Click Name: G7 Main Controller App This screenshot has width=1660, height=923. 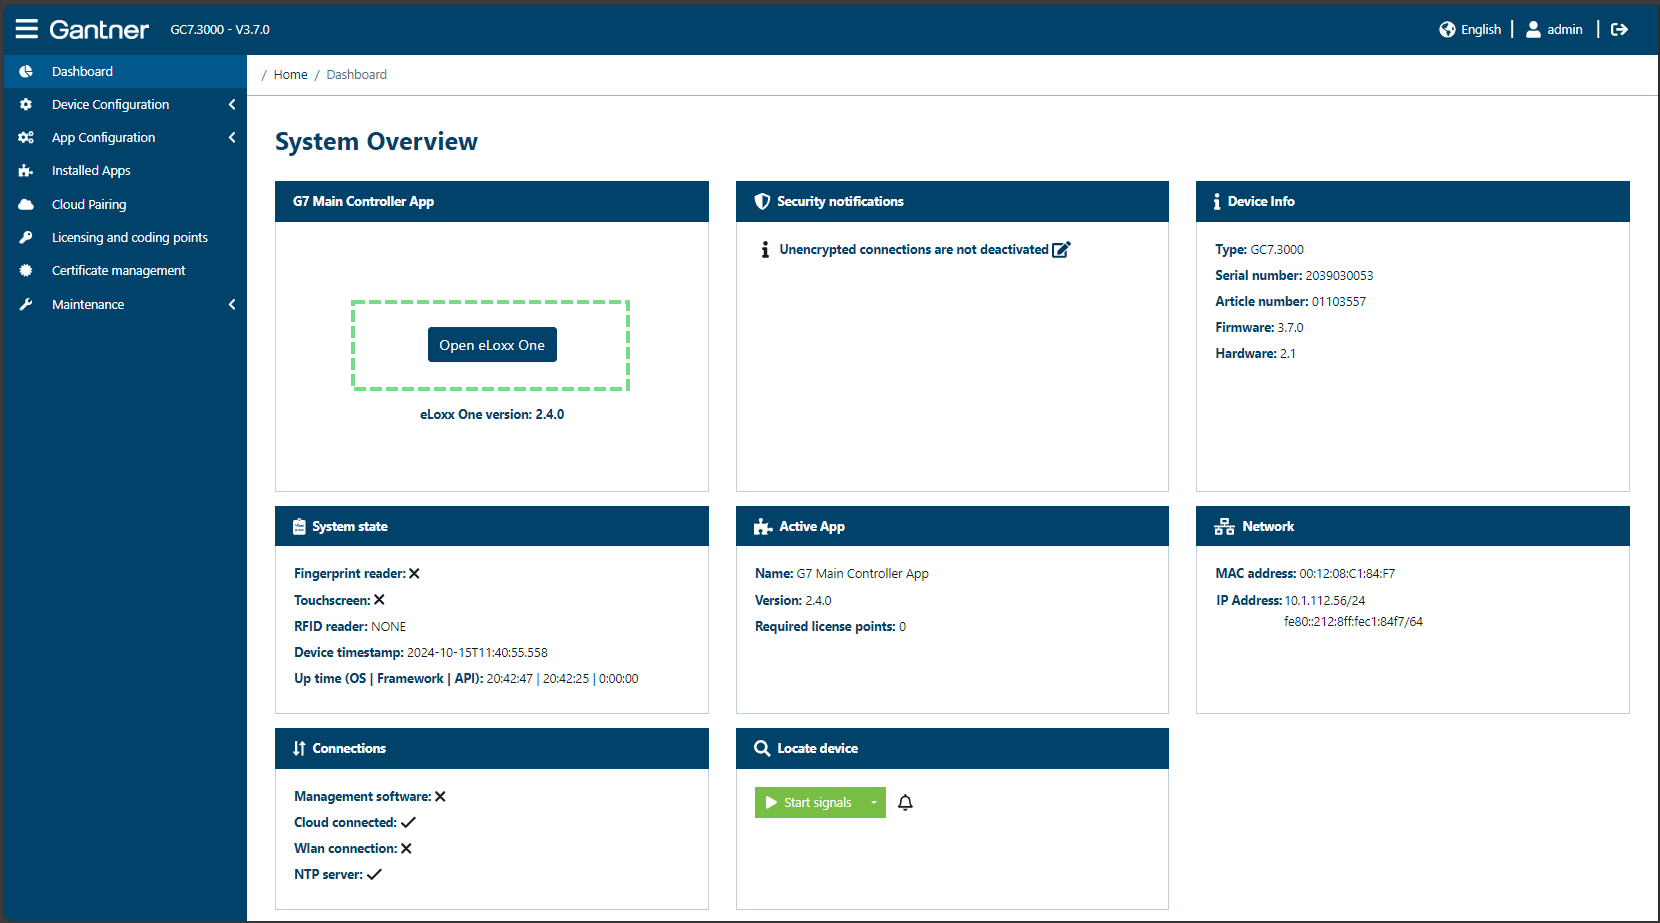pyautogui.click(x=842, y=573)
